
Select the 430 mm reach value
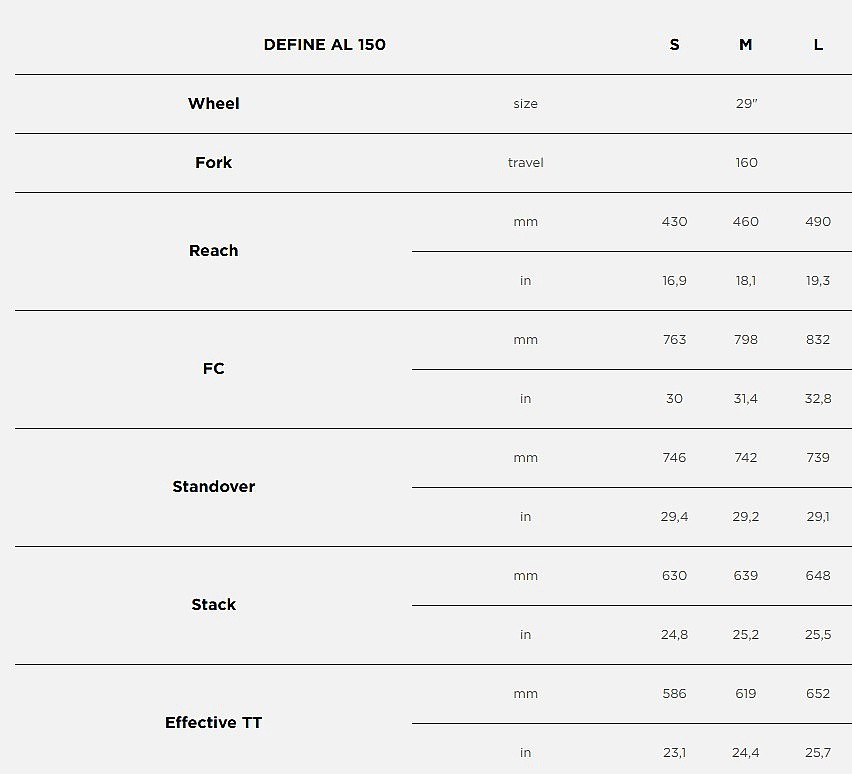(674, 221)
